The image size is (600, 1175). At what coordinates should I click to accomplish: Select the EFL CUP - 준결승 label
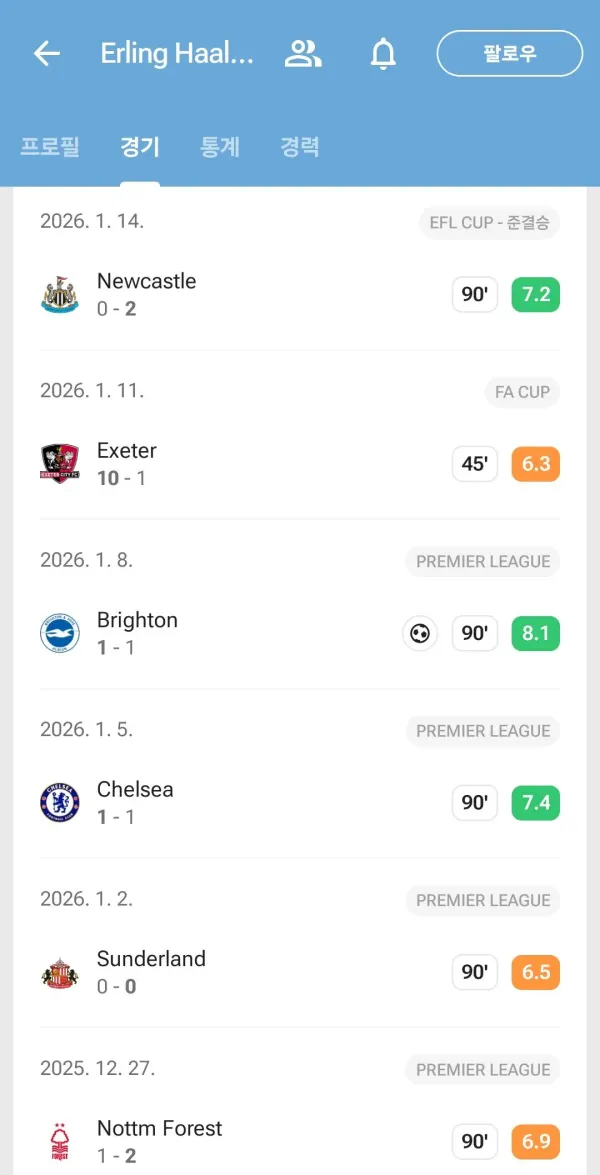click(490, 223)
